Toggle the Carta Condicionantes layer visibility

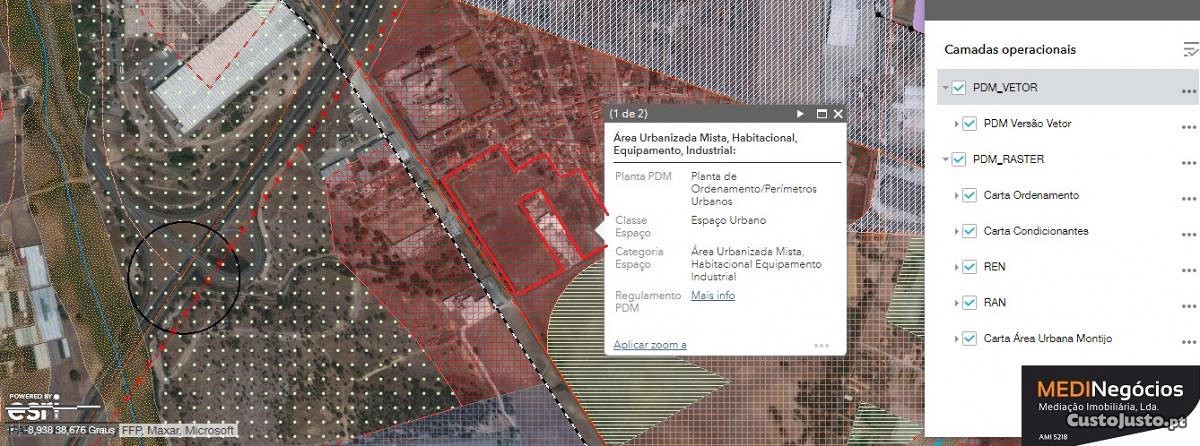pyautogui.click(x=969, y=231)
